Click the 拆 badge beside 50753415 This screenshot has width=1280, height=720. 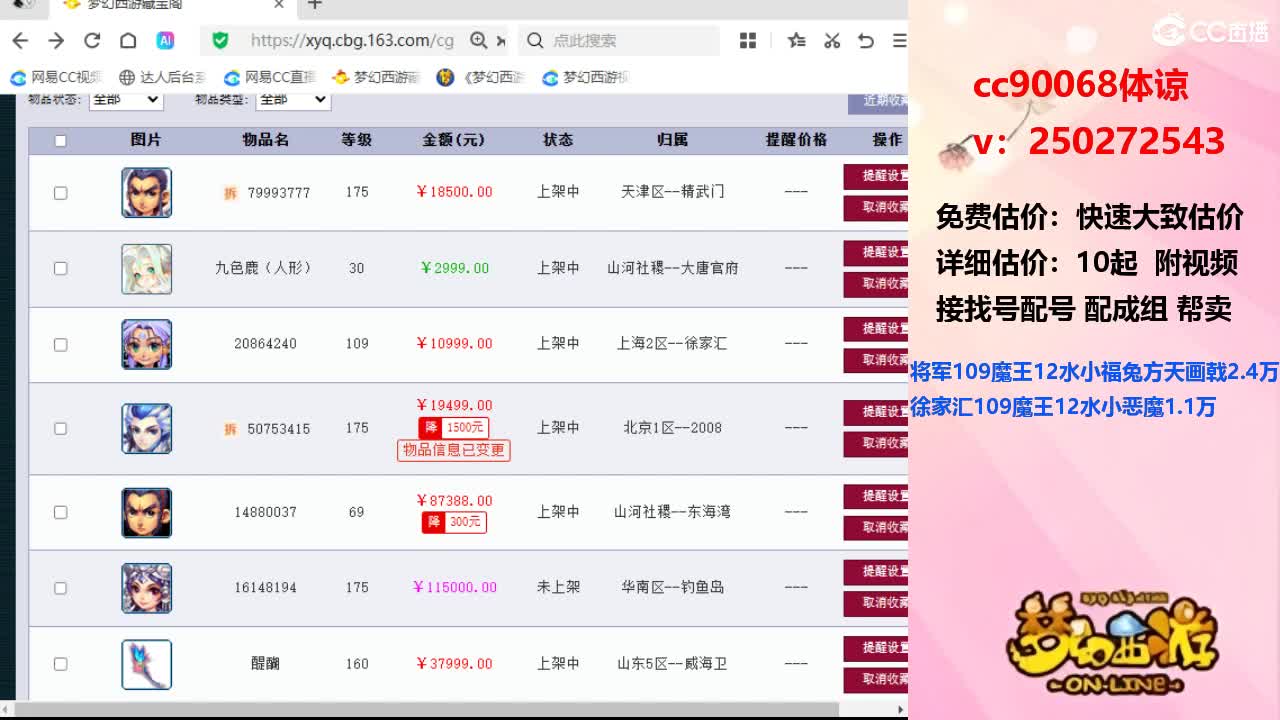[230, 429]
